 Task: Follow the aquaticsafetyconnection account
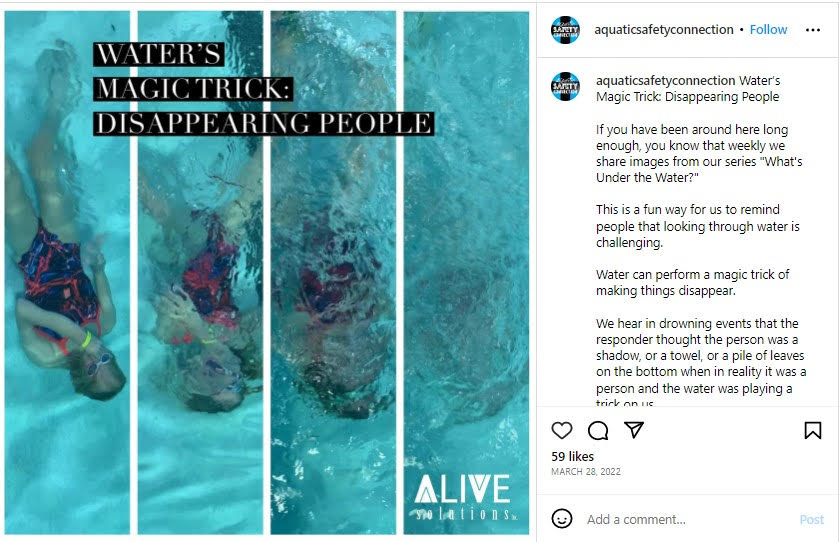pyautogui.click(x=768, y=29)
